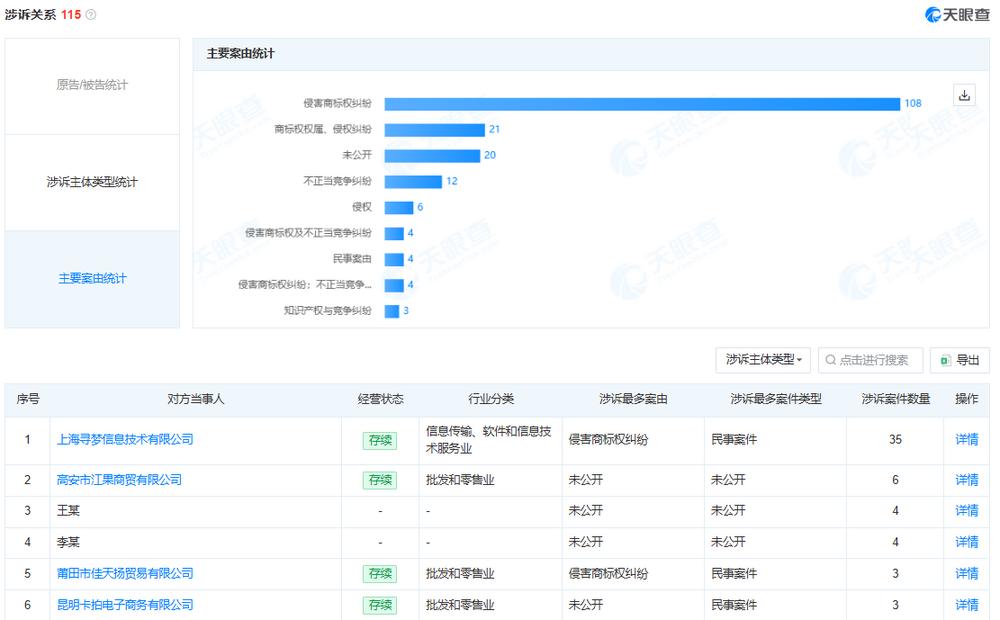Switch to 涉诉主体类型统计 tab
The height and width of the screenshot is (620, 1000).
(x=92, y=182)
